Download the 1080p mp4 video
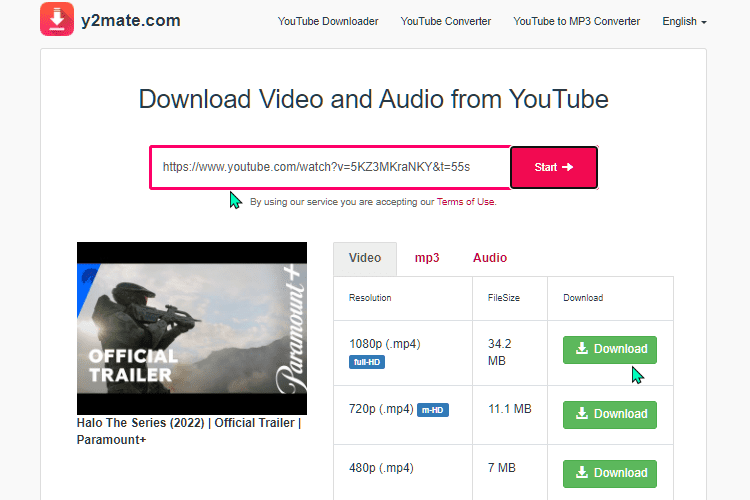 (x=610, y=350)
